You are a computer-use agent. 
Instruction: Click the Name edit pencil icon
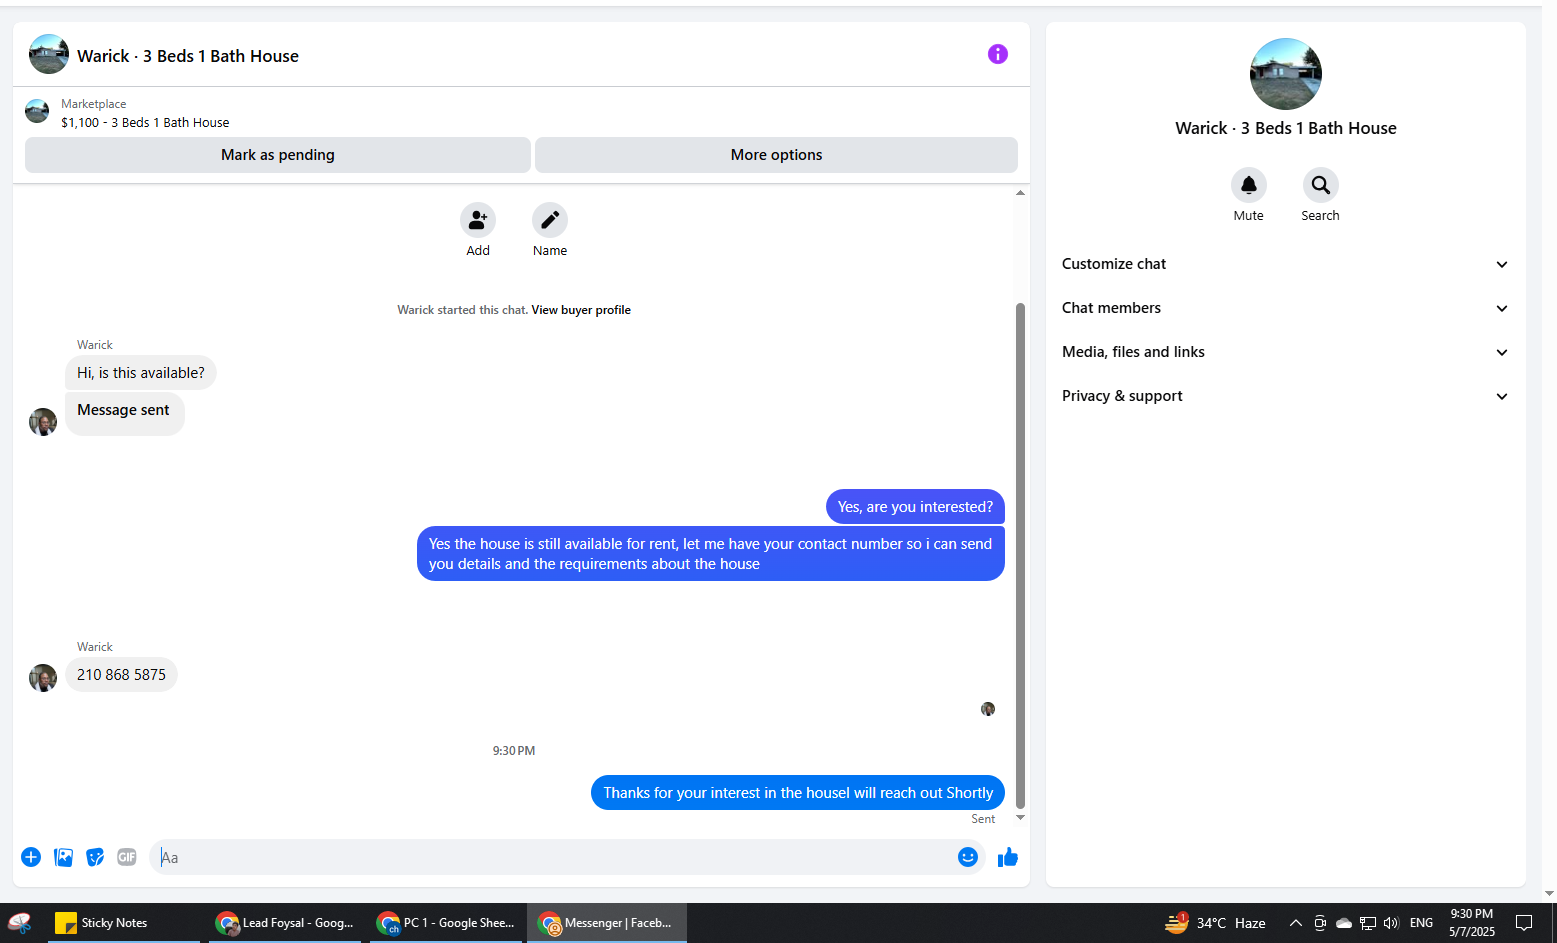click(x=550, y=220)
